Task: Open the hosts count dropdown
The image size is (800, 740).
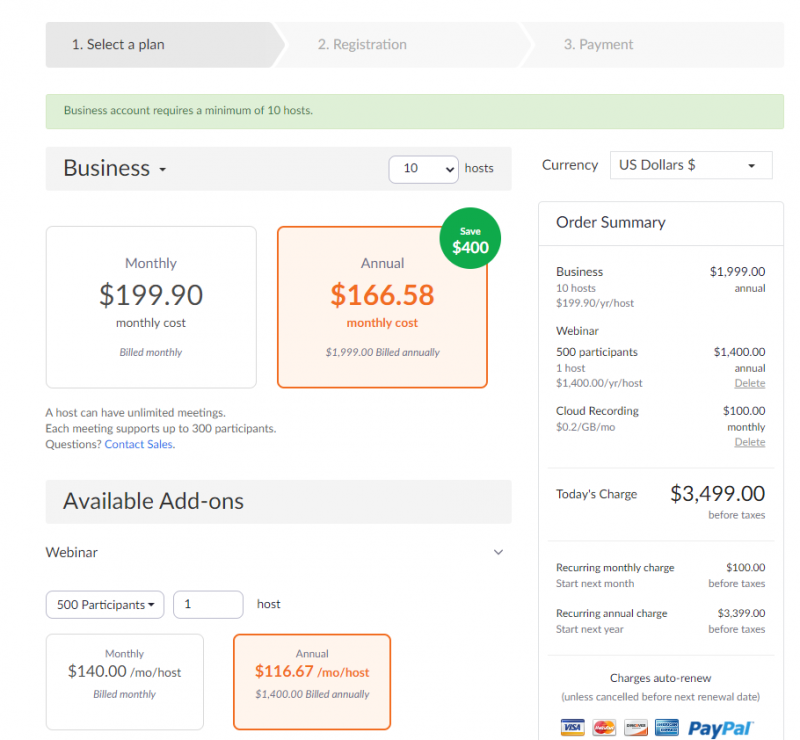Action: 423,169
